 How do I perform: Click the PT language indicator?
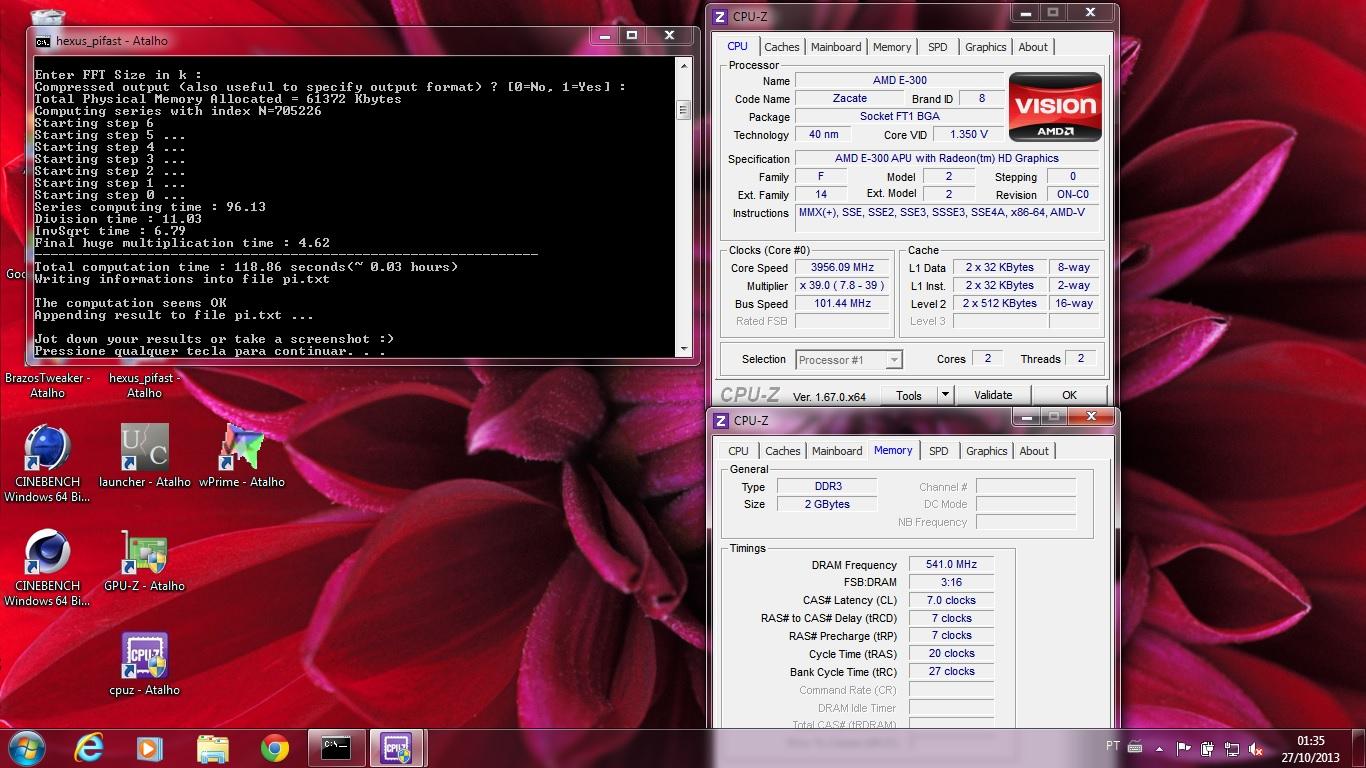point(1113,746)
